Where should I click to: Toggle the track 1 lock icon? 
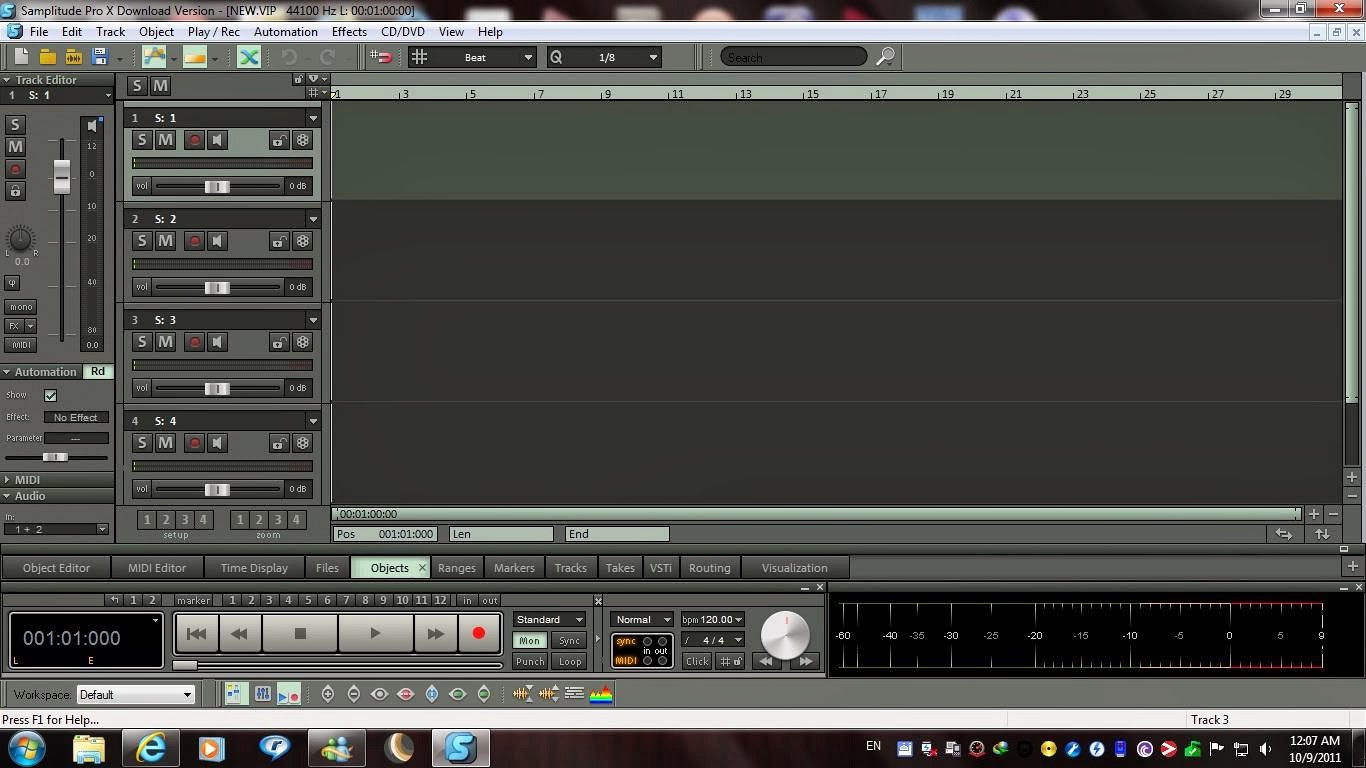[279, 140]
